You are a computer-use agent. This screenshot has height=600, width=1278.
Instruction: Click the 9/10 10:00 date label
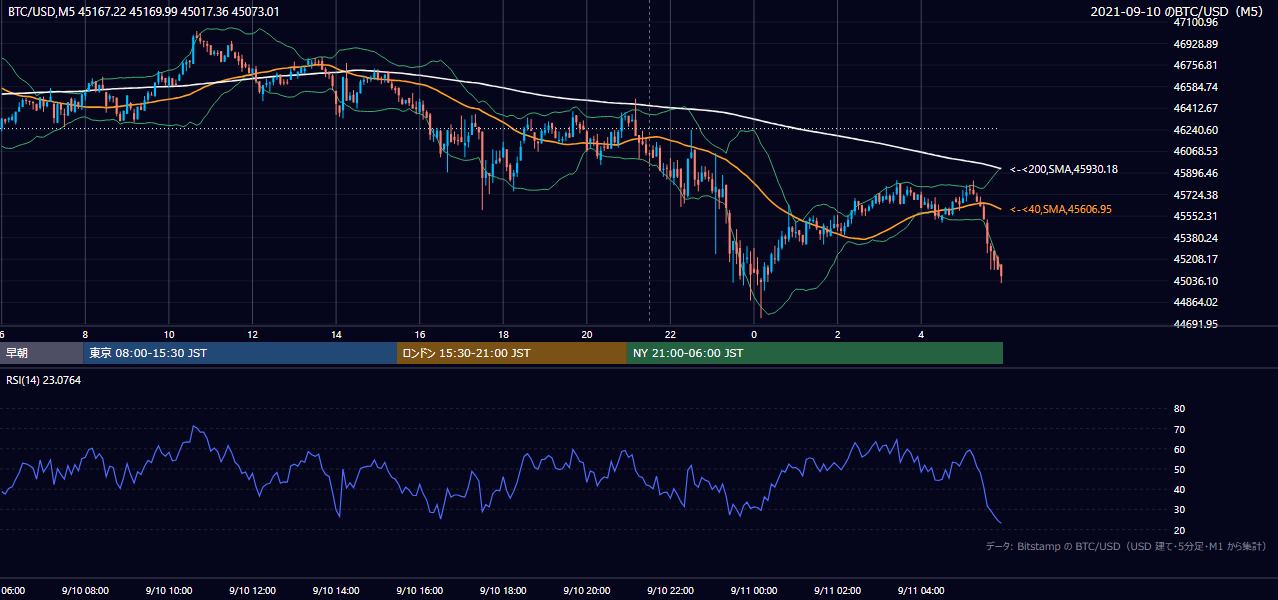coord(168,591)
